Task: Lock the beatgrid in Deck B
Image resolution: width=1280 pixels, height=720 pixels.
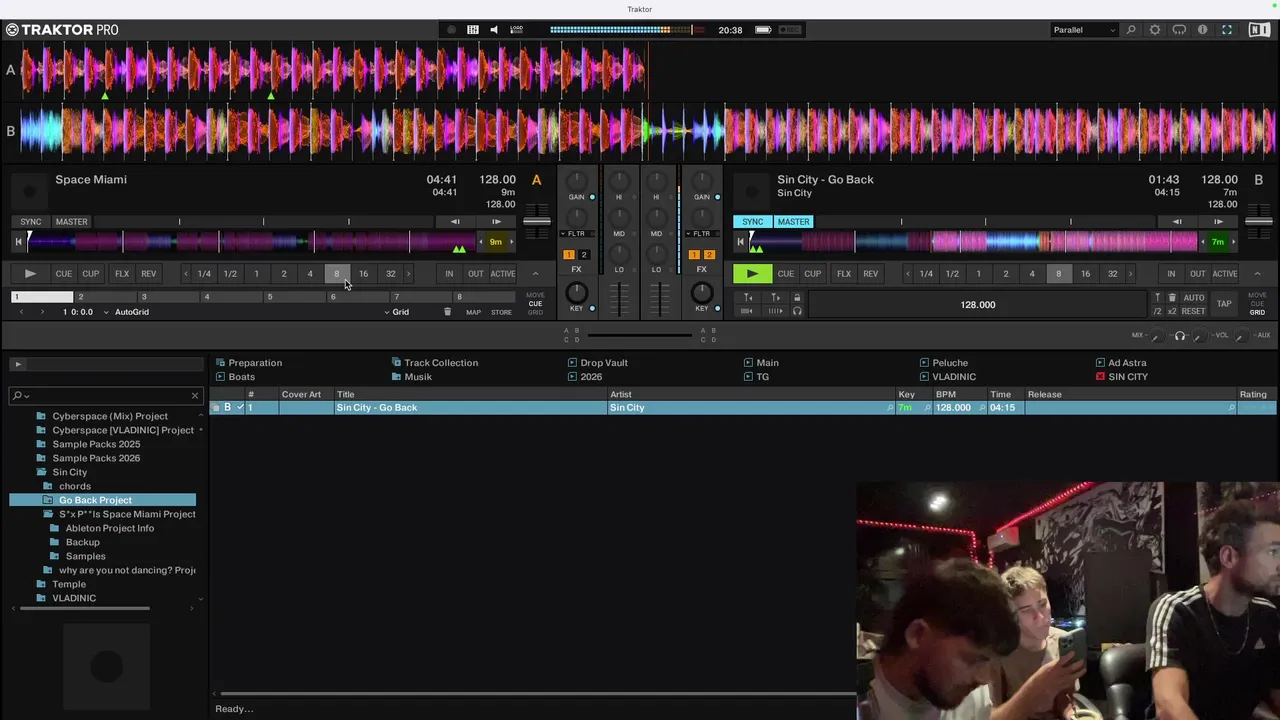Action: [797, 298]
